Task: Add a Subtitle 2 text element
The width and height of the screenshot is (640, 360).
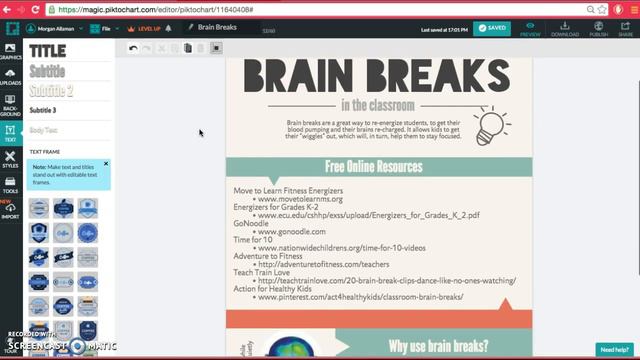Action: [x=51, y=91]
